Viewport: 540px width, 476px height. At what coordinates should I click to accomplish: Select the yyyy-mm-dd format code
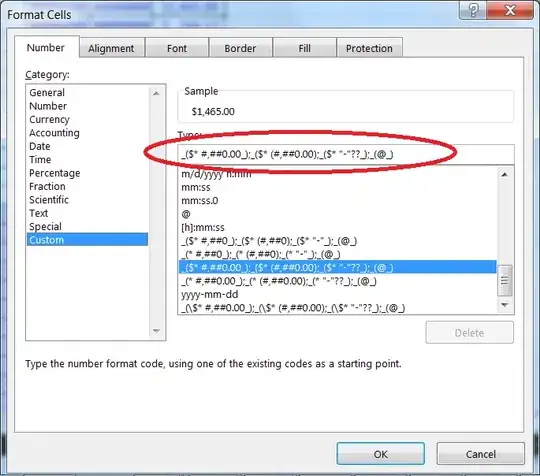pos(338,294)
